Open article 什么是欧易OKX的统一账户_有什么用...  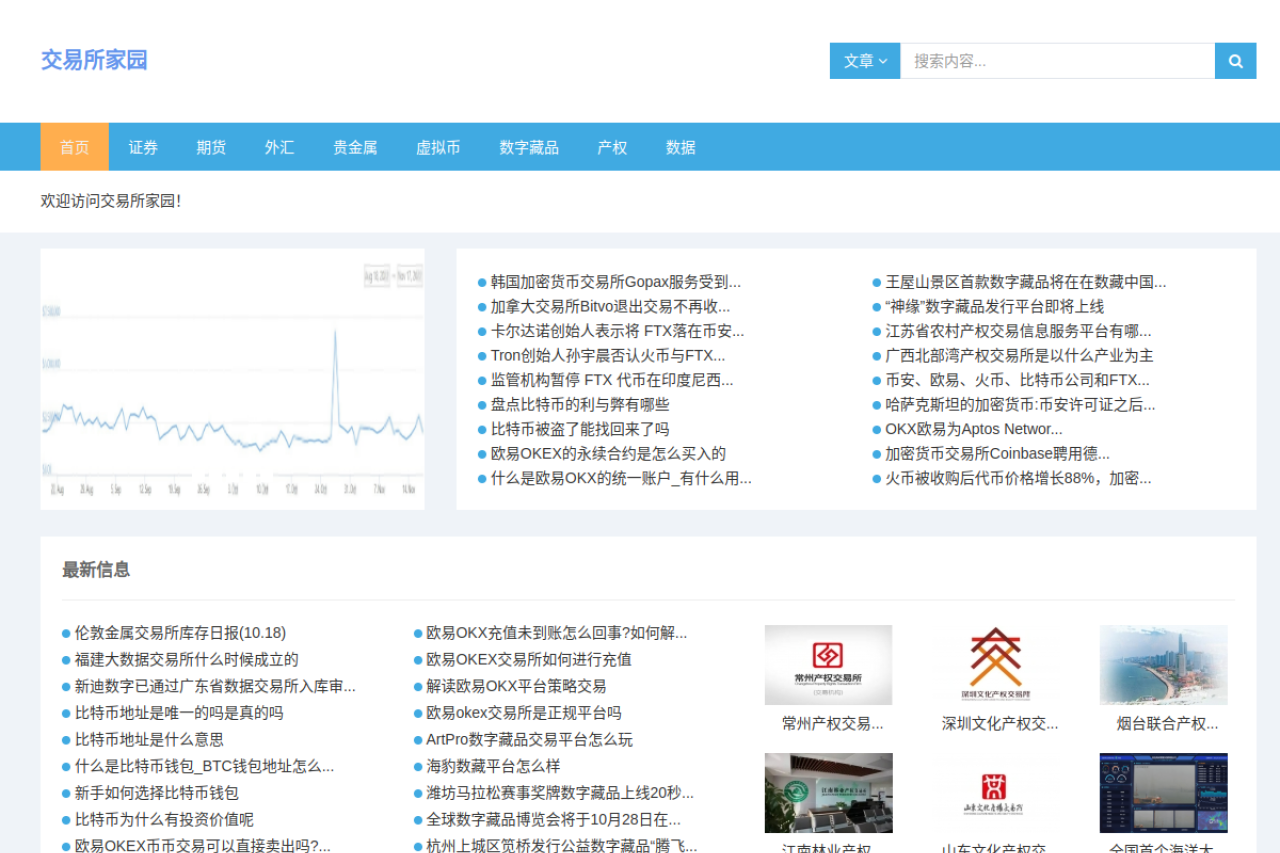pos(621,478)
